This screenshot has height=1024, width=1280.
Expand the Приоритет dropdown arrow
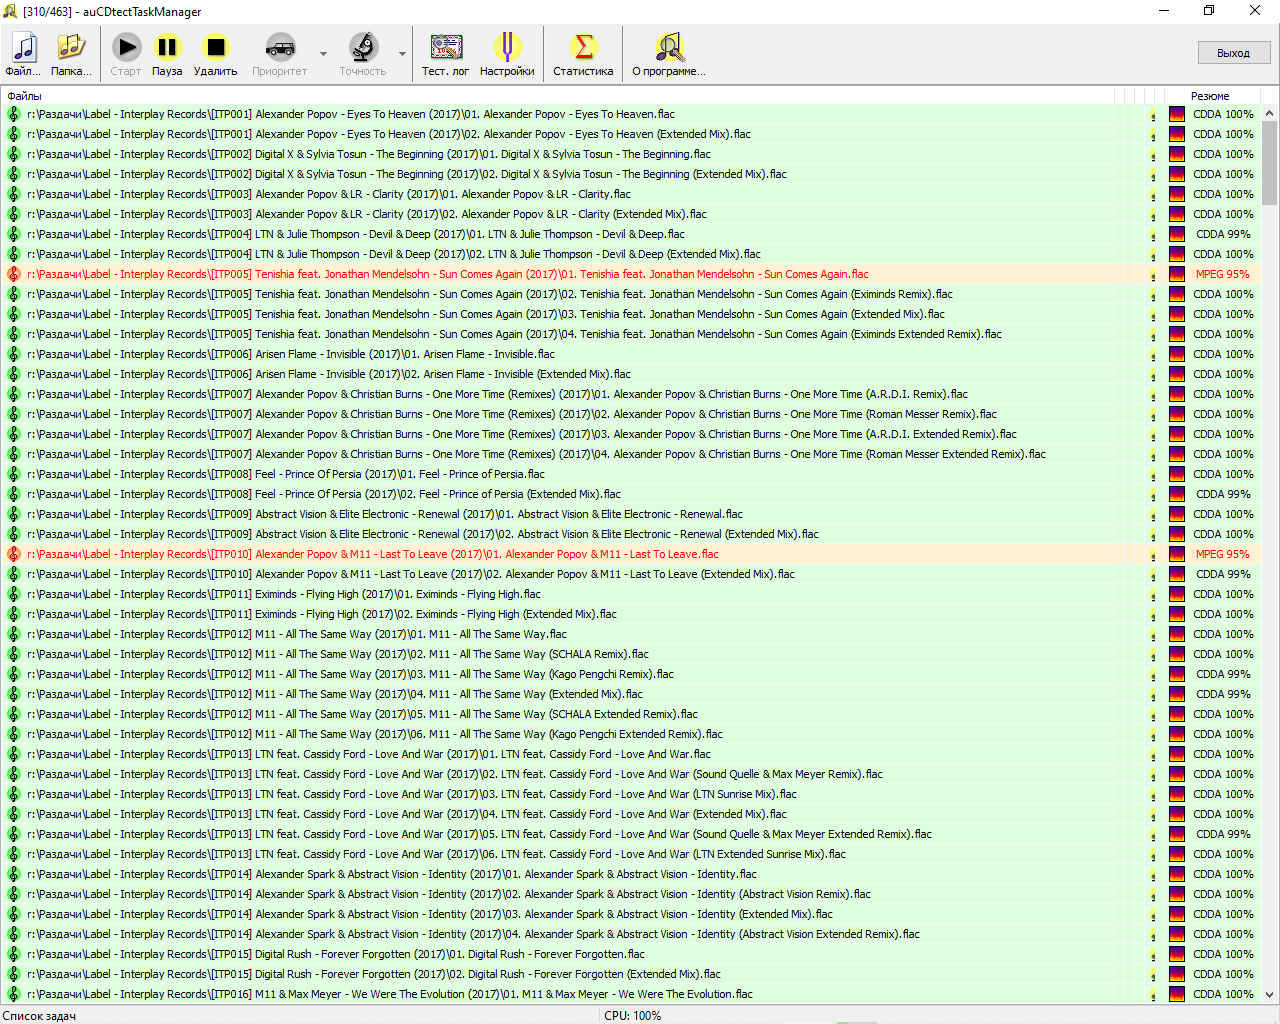click(x=323, y=54)
